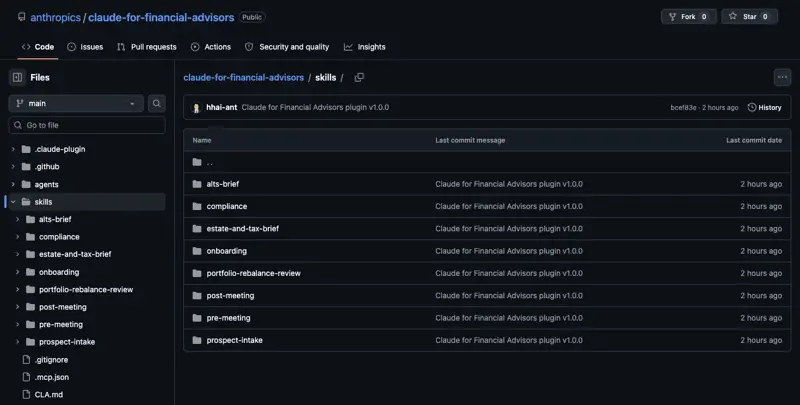800x405 pixels.
Task: Select CLA.md file name in sidebar
Action: (x=48, y=394)
